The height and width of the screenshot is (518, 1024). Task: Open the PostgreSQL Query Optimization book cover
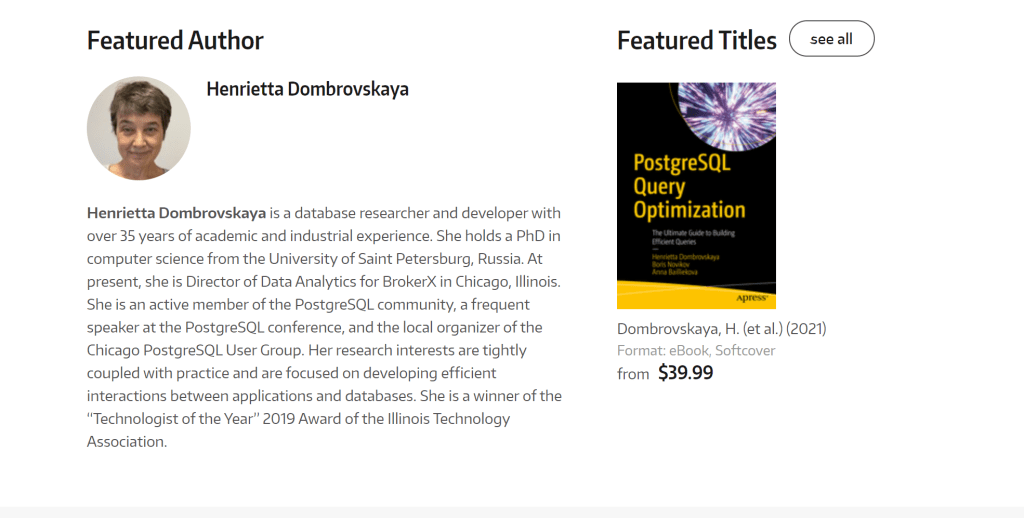pyautogui.click(x=696, y=195)
